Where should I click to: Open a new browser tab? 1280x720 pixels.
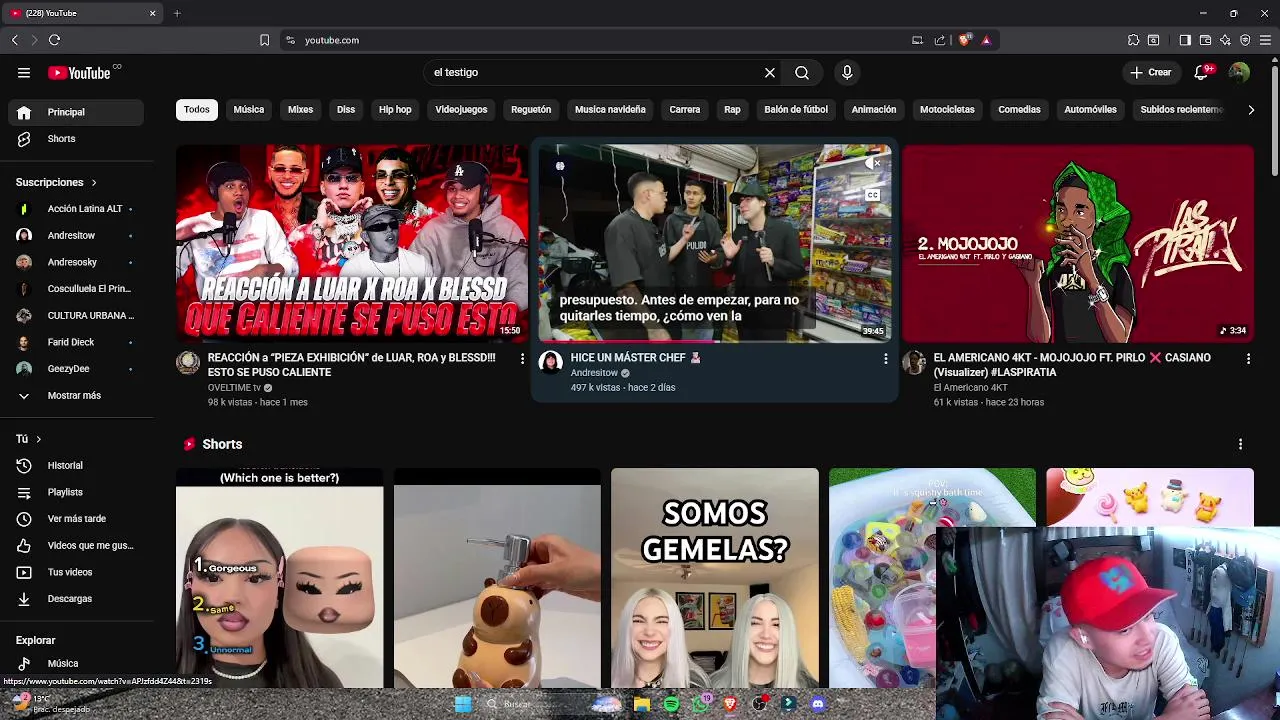point(177,13)
